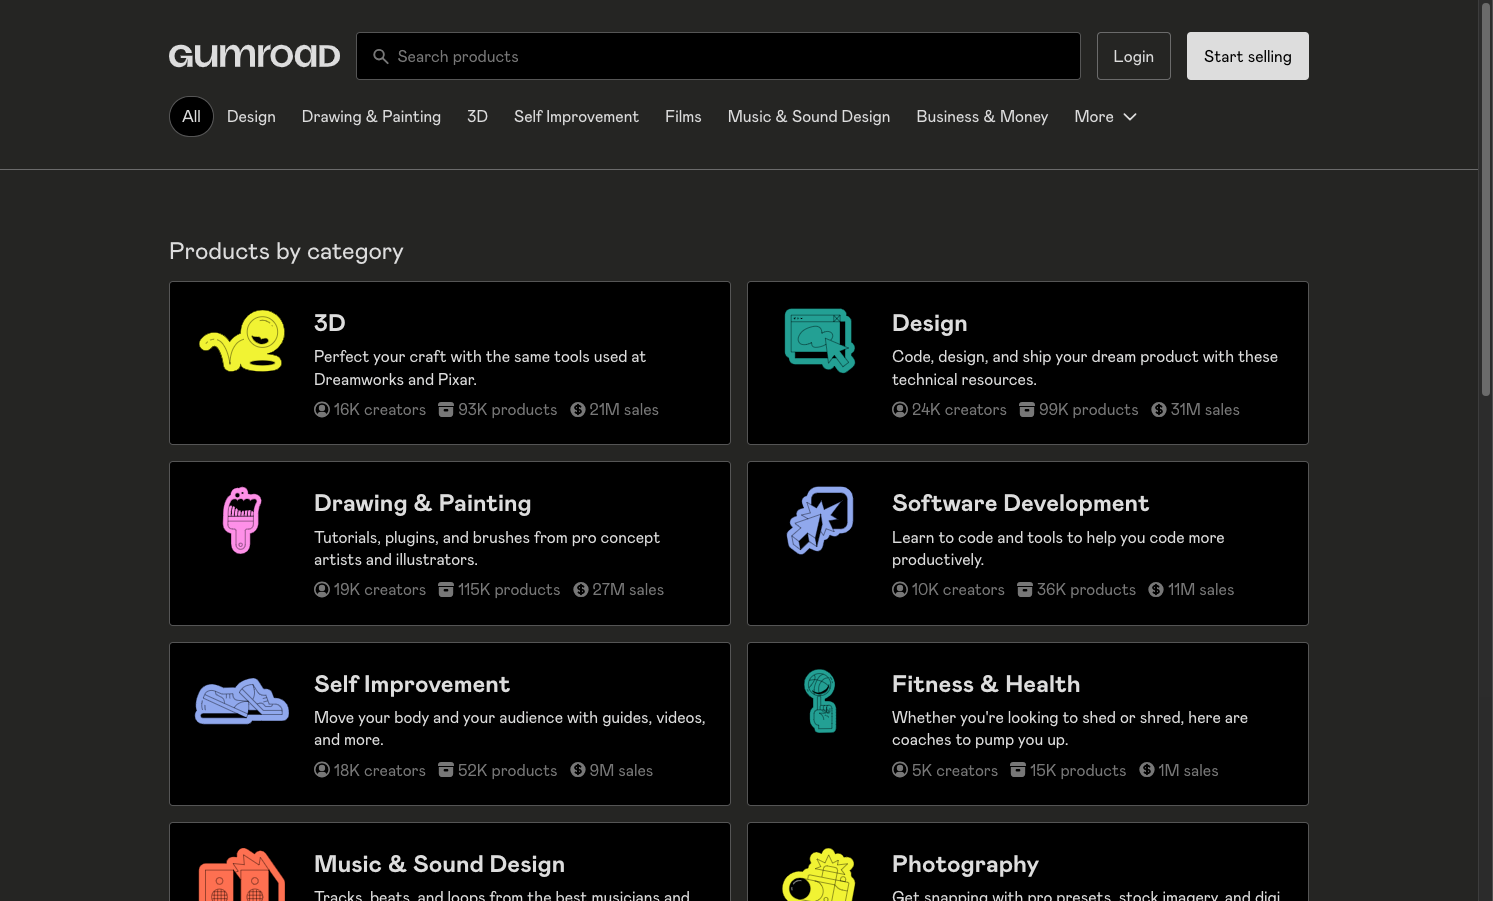Click the '52K products' text
This screenshot has height=901, width=1493.
click(x=508, y=770)
